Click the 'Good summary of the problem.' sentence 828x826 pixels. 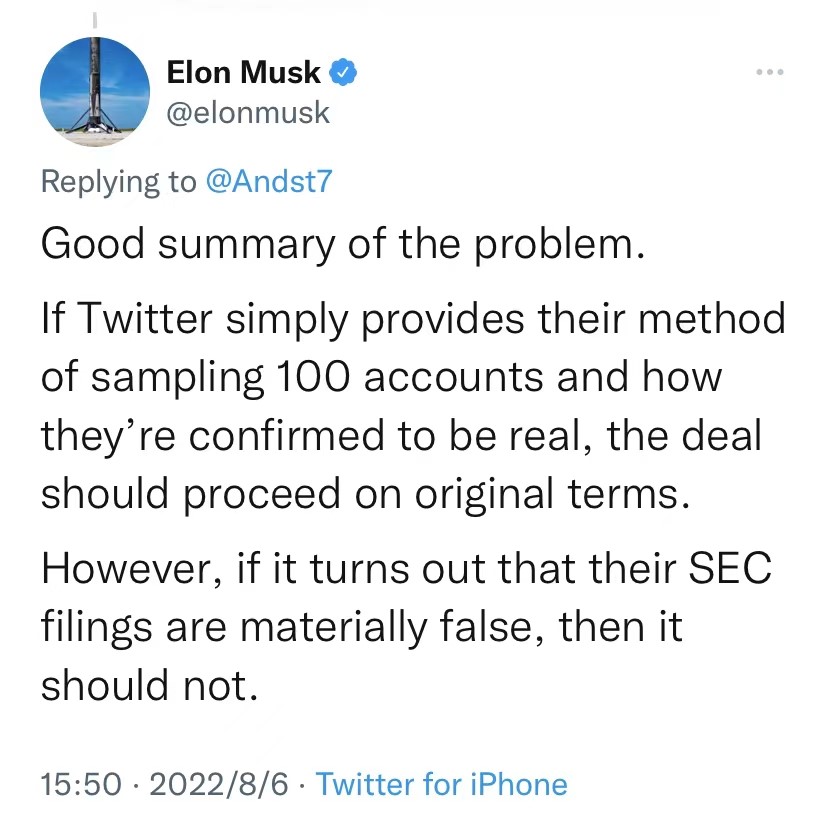point(338,245)
